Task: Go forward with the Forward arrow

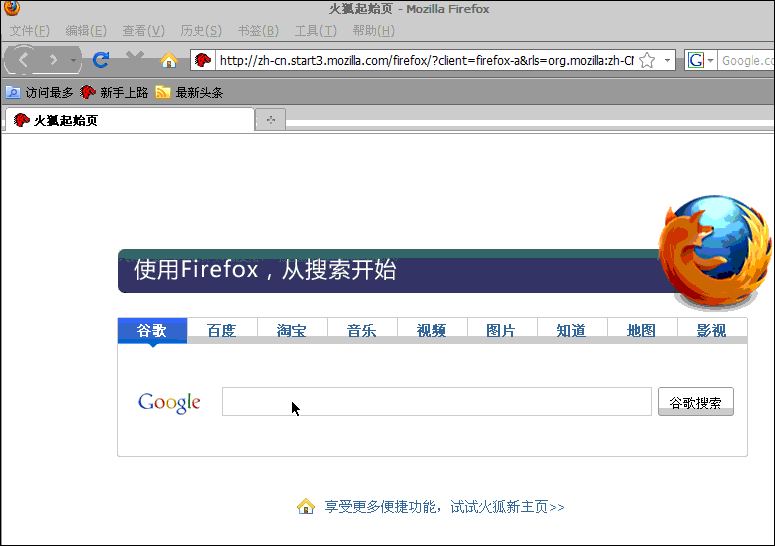Action: (x=53, y=60)
